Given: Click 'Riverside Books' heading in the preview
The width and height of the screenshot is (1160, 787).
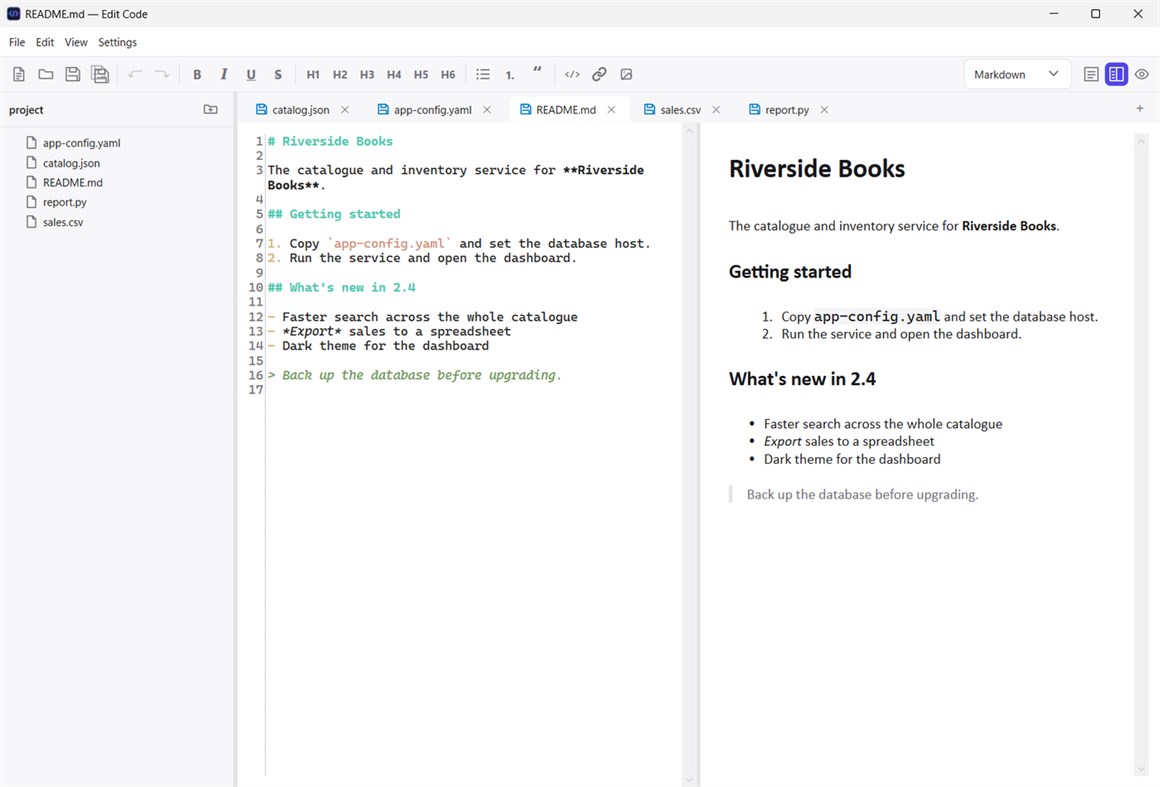Looking at the screenshot, I should [817, 169].
